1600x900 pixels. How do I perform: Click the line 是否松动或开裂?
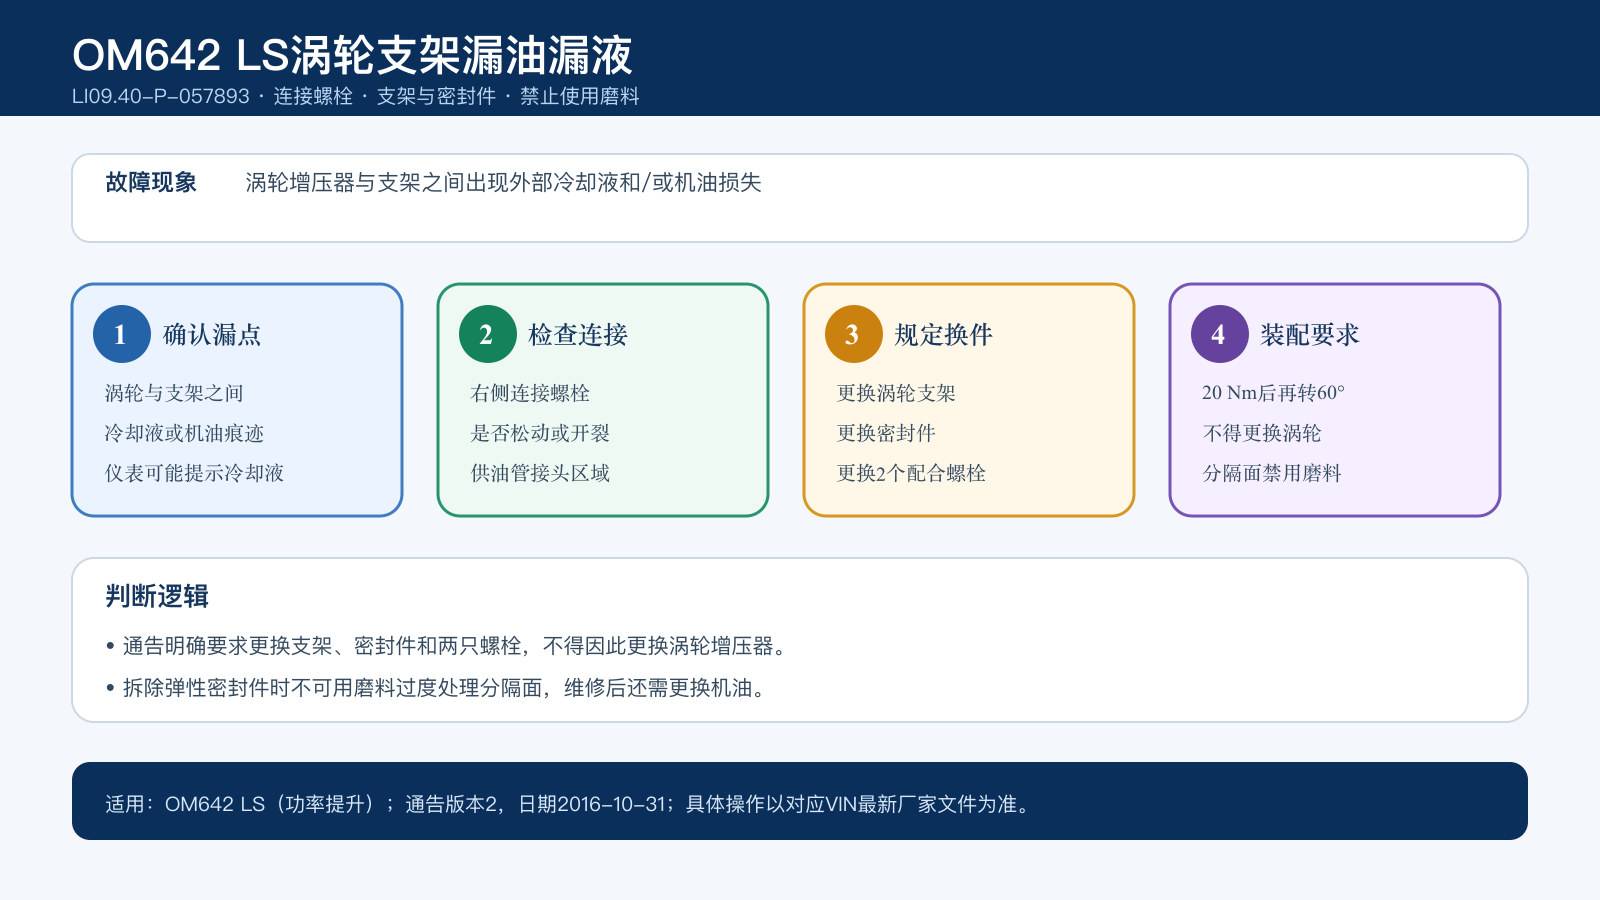[x=540, y=433]
